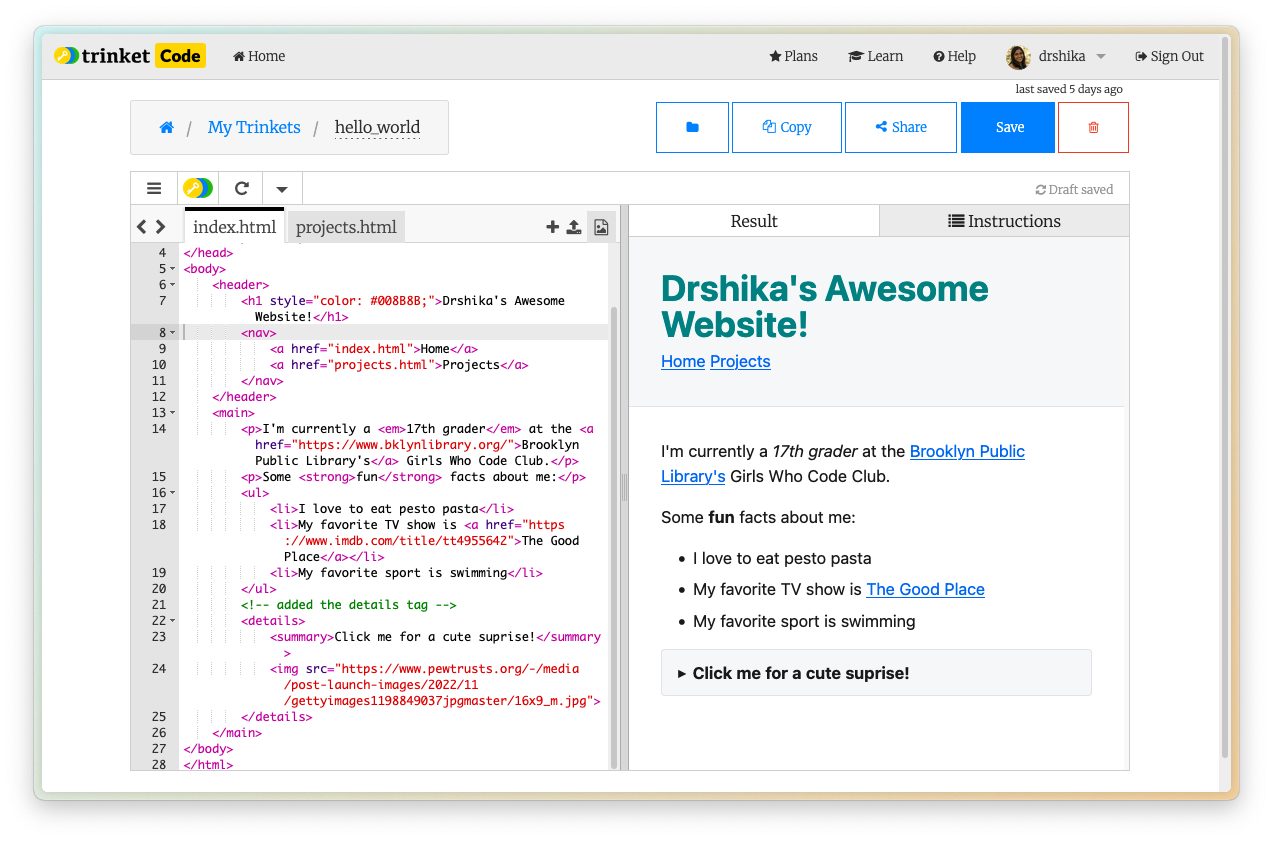Click the trinket run logo icon
1273x842 pixels.
198,188
